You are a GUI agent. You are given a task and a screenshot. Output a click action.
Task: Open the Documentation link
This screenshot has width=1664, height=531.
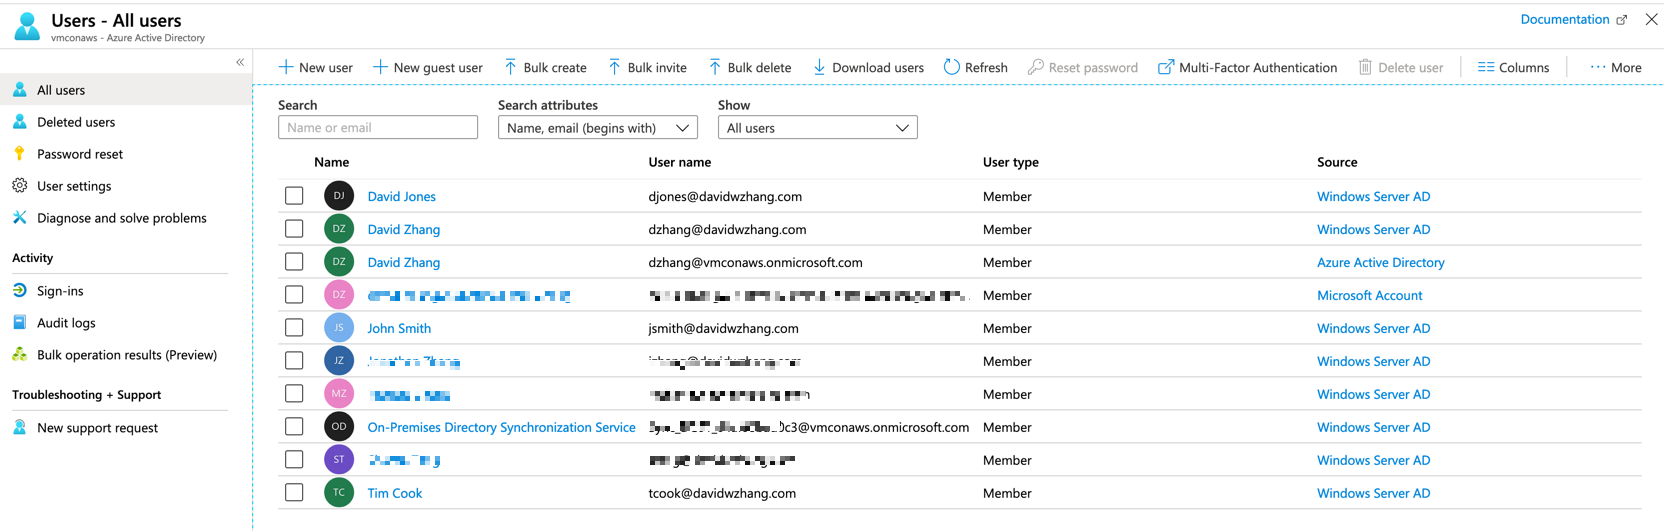[1564, 19]
